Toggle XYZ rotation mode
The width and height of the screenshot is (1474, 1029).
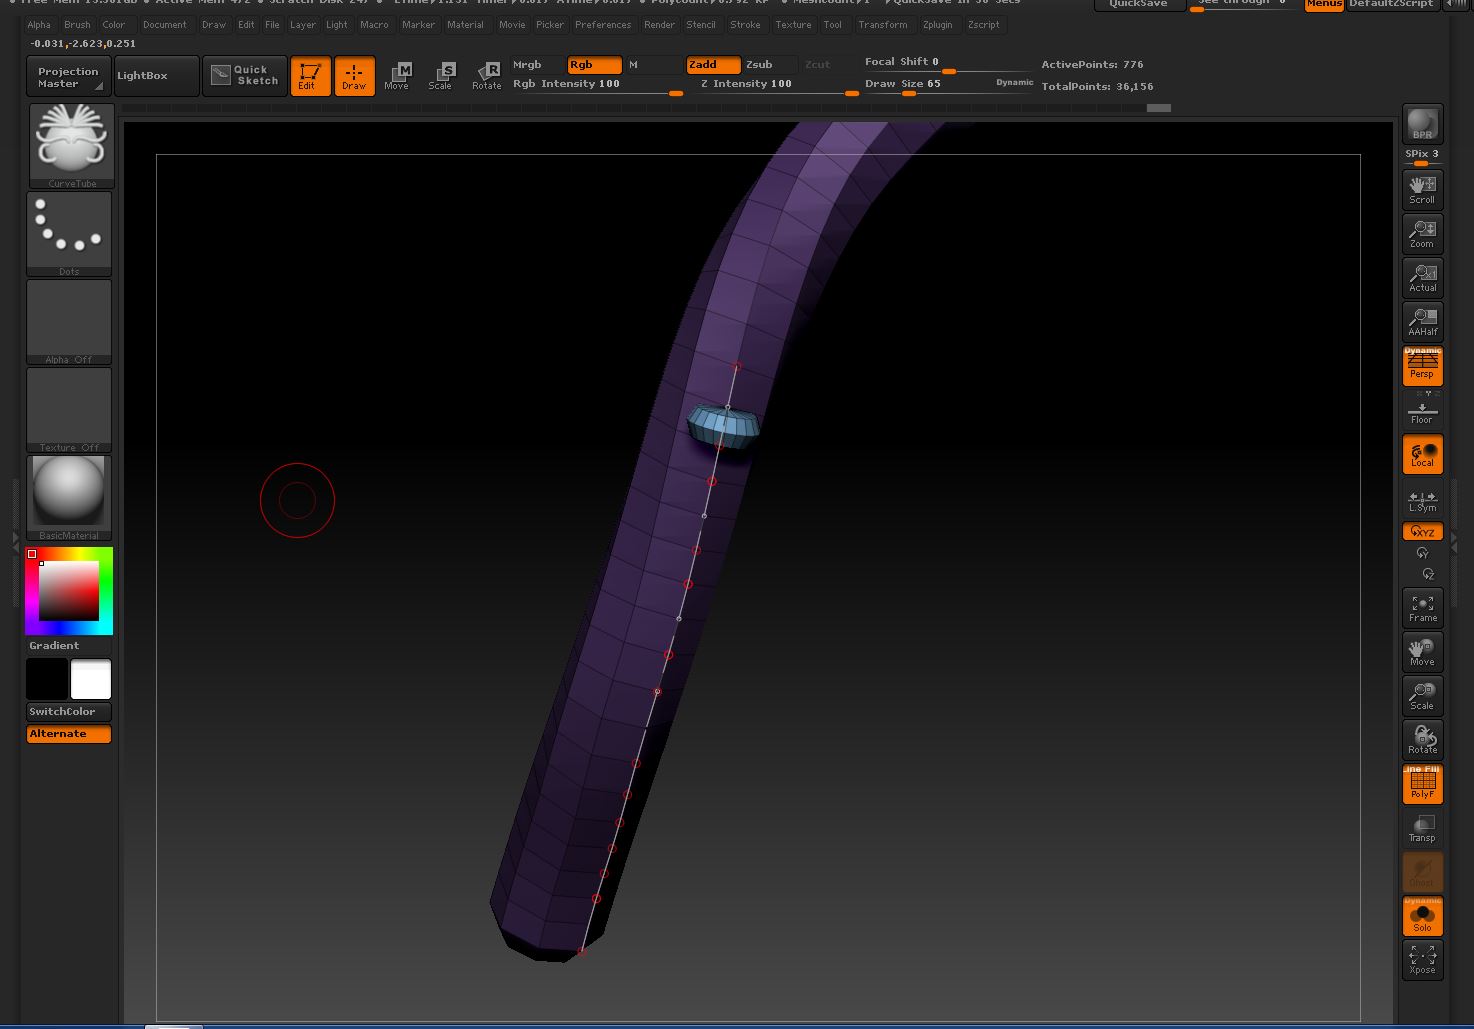pyautogui.click(x=1422, y=532)
